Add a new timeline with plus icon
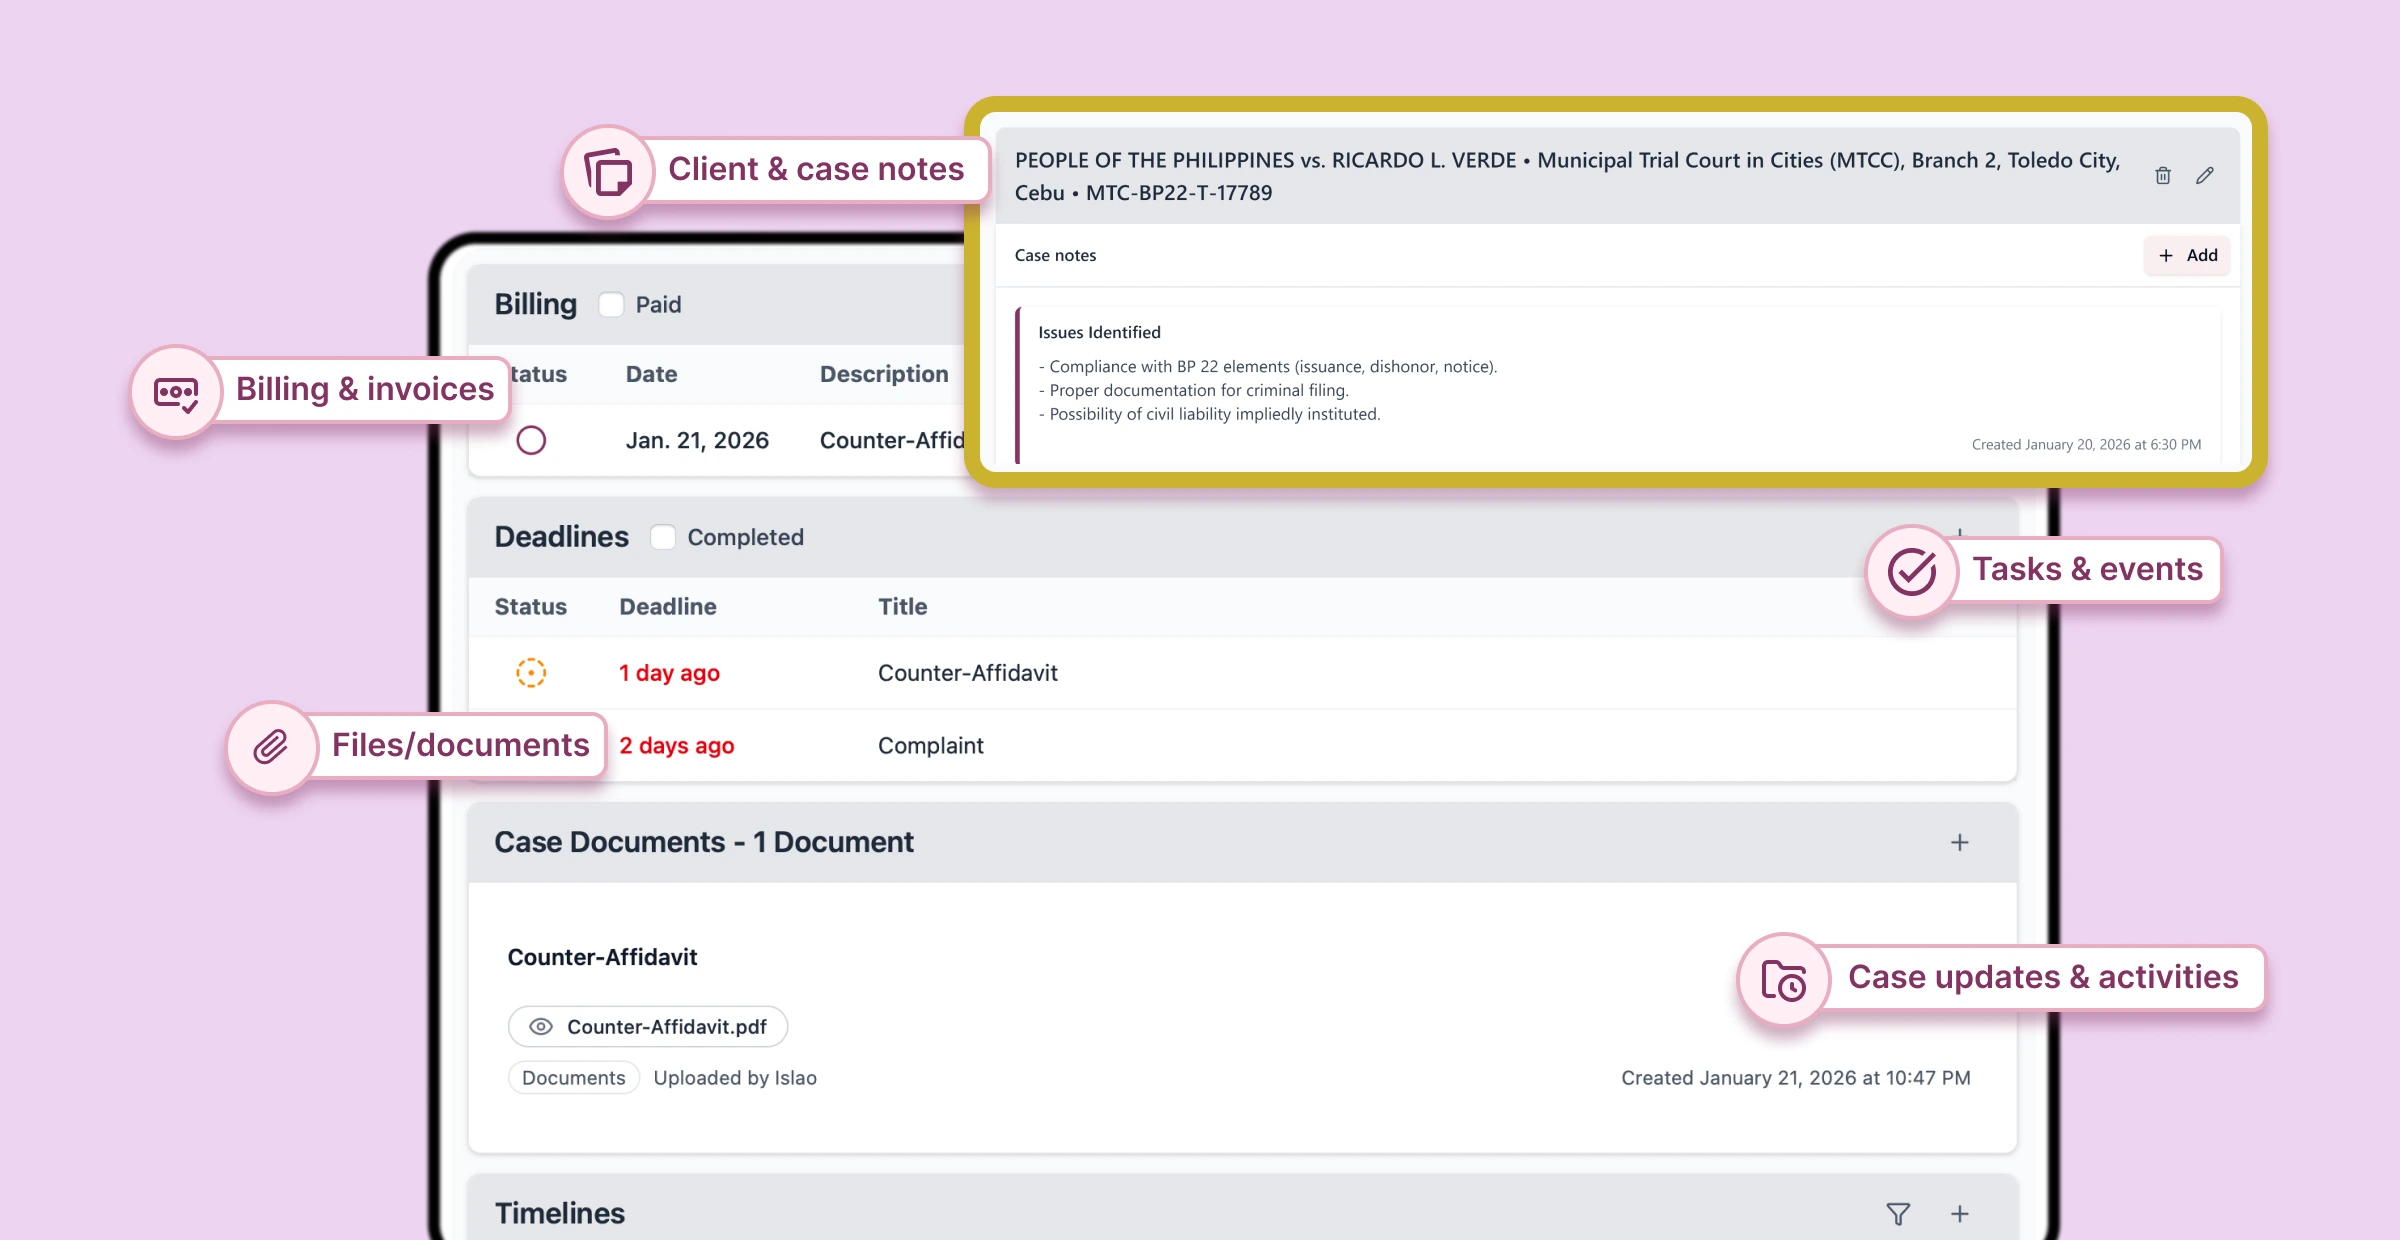This screenshot has width=2400, height=1240. pos(1960,1214)
